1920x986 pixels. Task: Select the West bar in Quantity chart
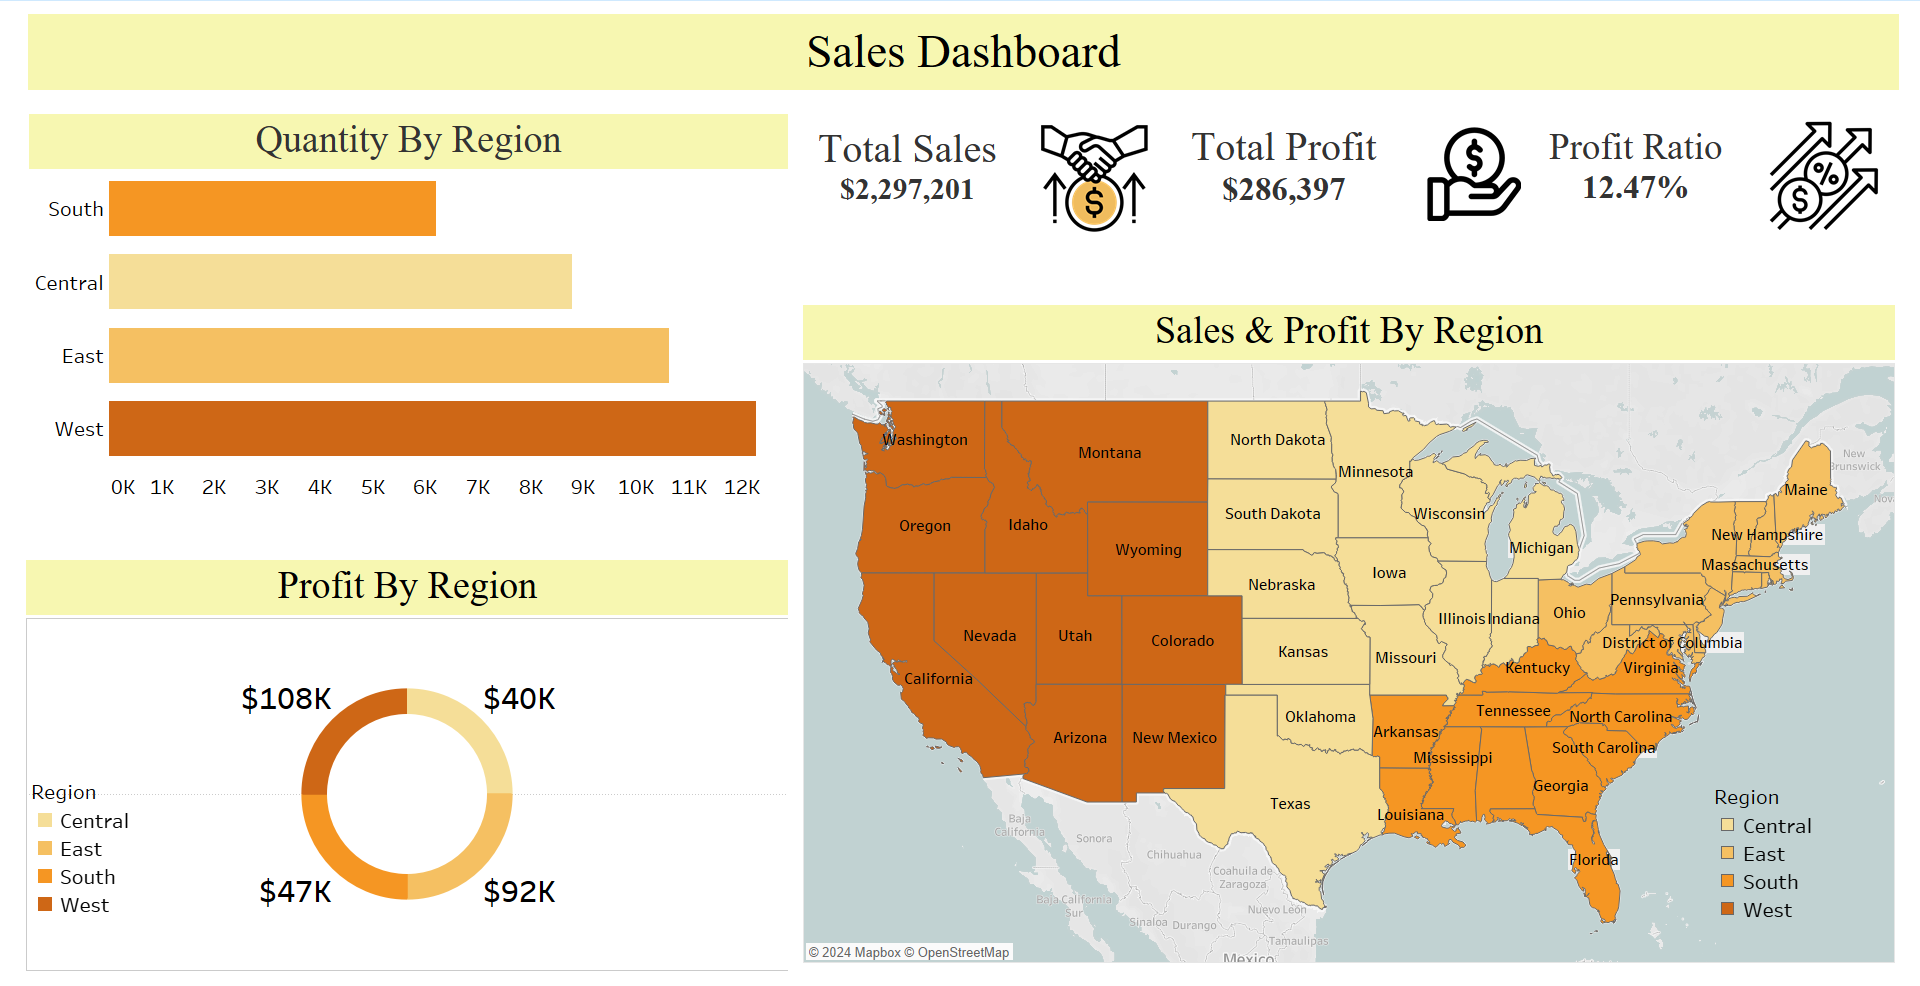click(432, 428)
